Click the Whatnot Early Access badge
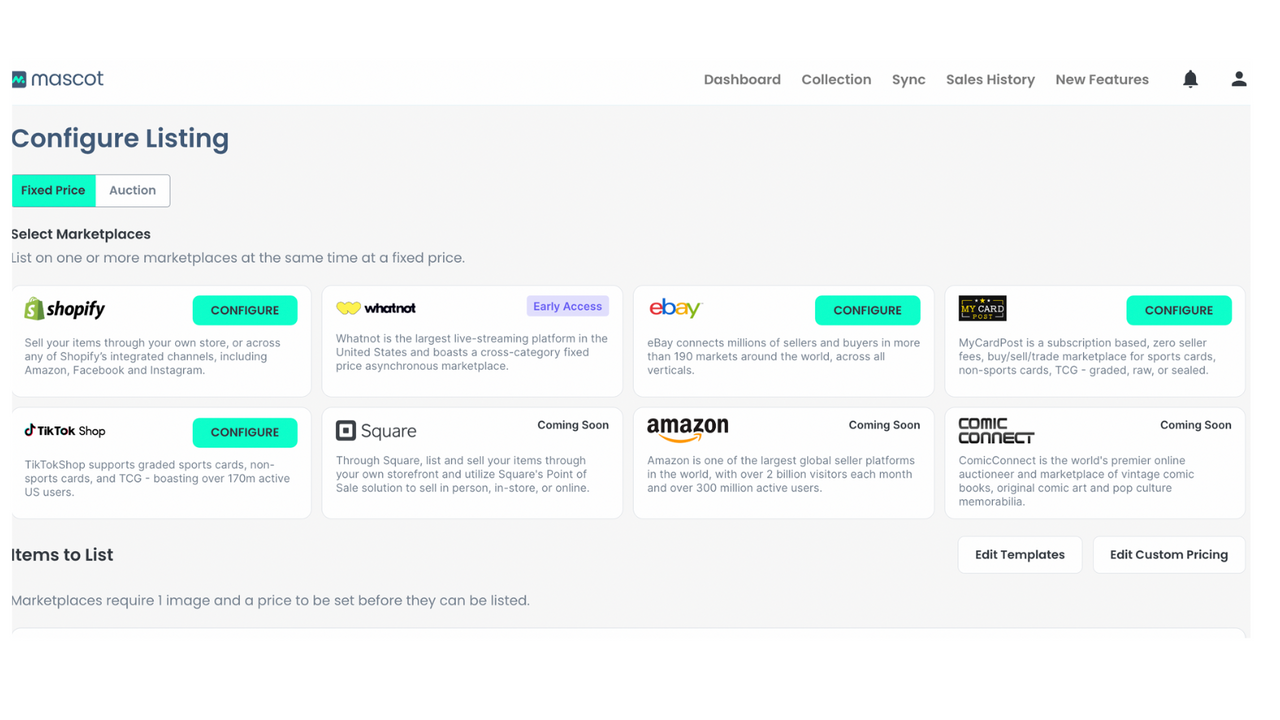The height and width of the screenshot is (720, 1280). pos(567,307)
